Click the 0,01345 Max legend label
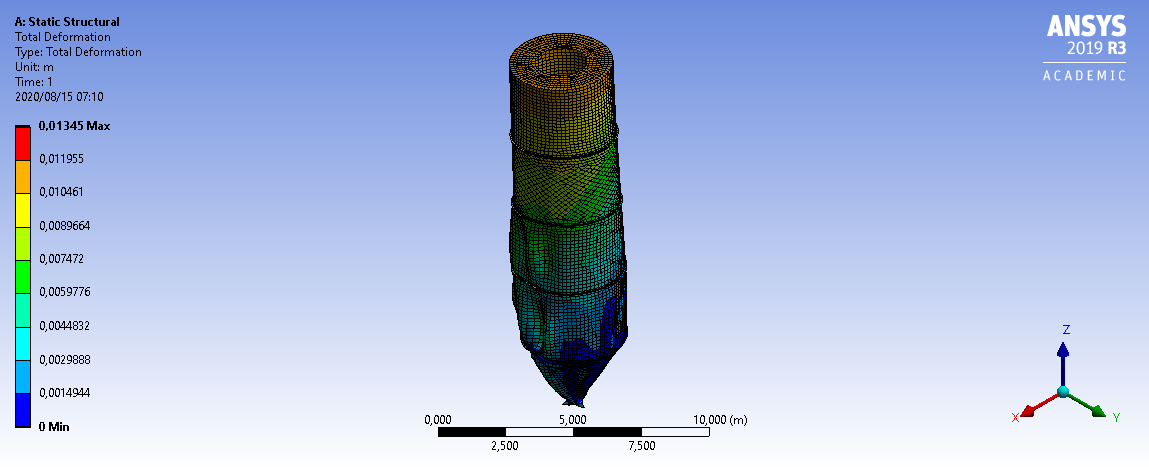The image size is (1149, 469). pos(74,126)
